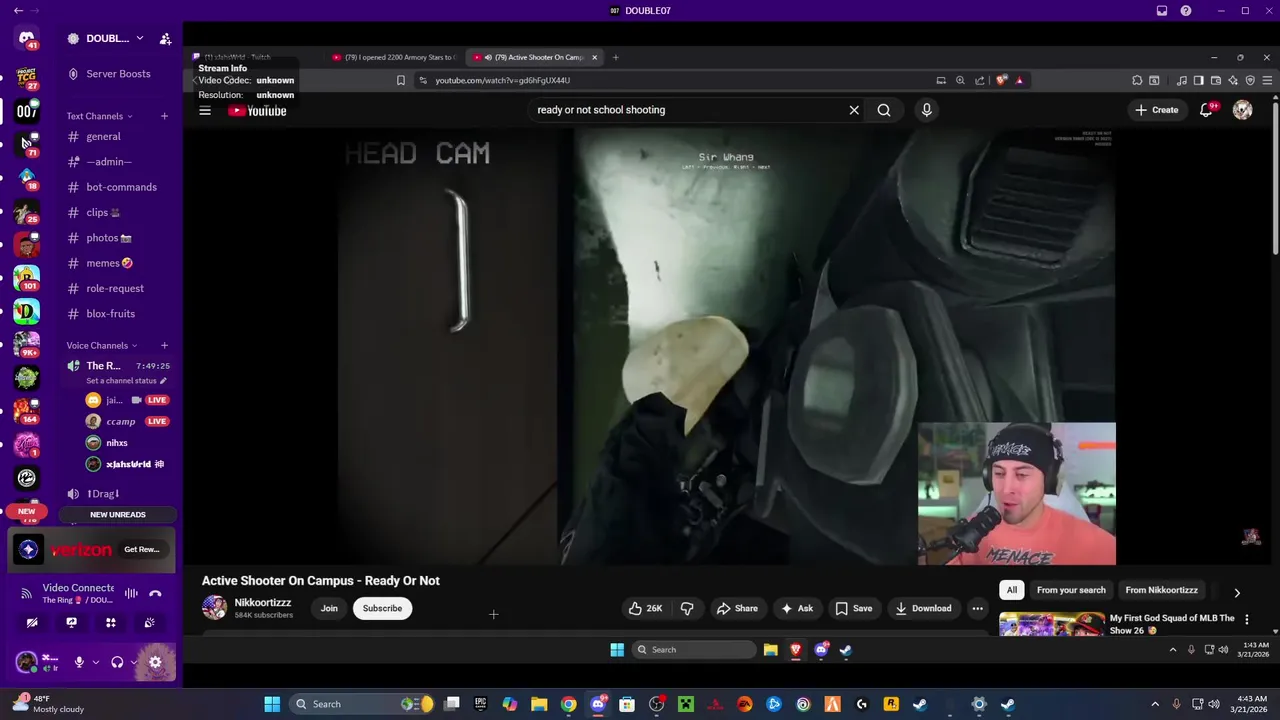
Task: Clear the YouTube search text
Action: tap(854, 110)
